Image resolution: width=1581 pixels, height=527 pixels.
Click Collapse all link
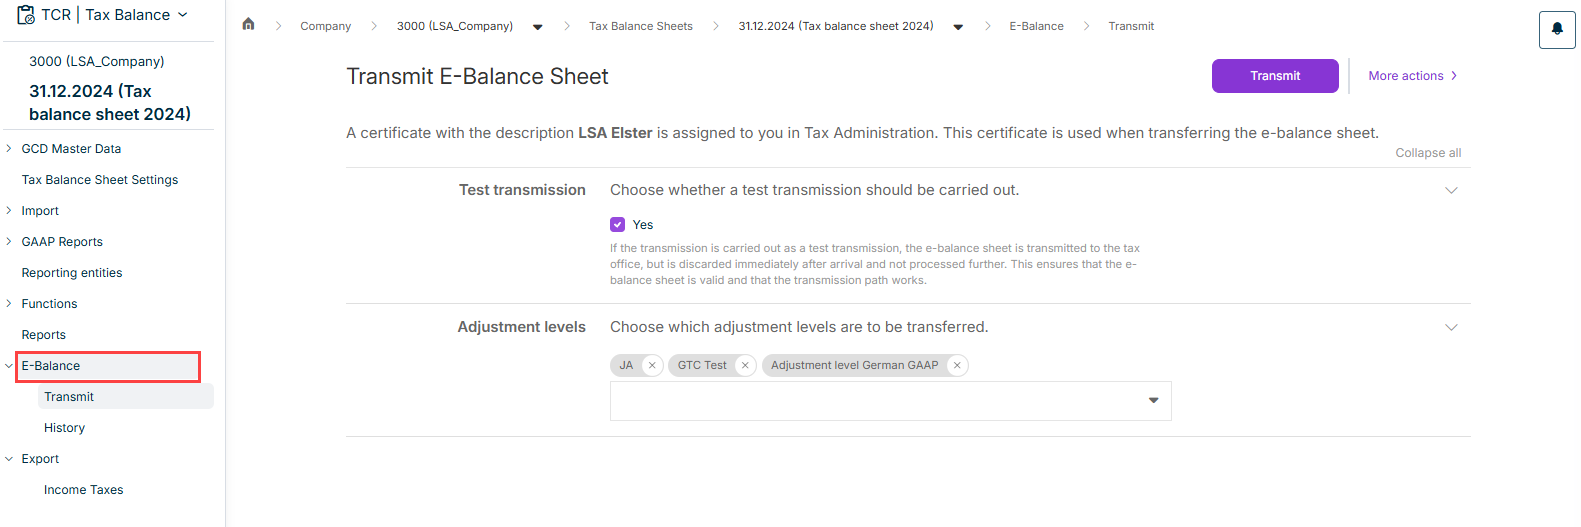[1428, 153]
